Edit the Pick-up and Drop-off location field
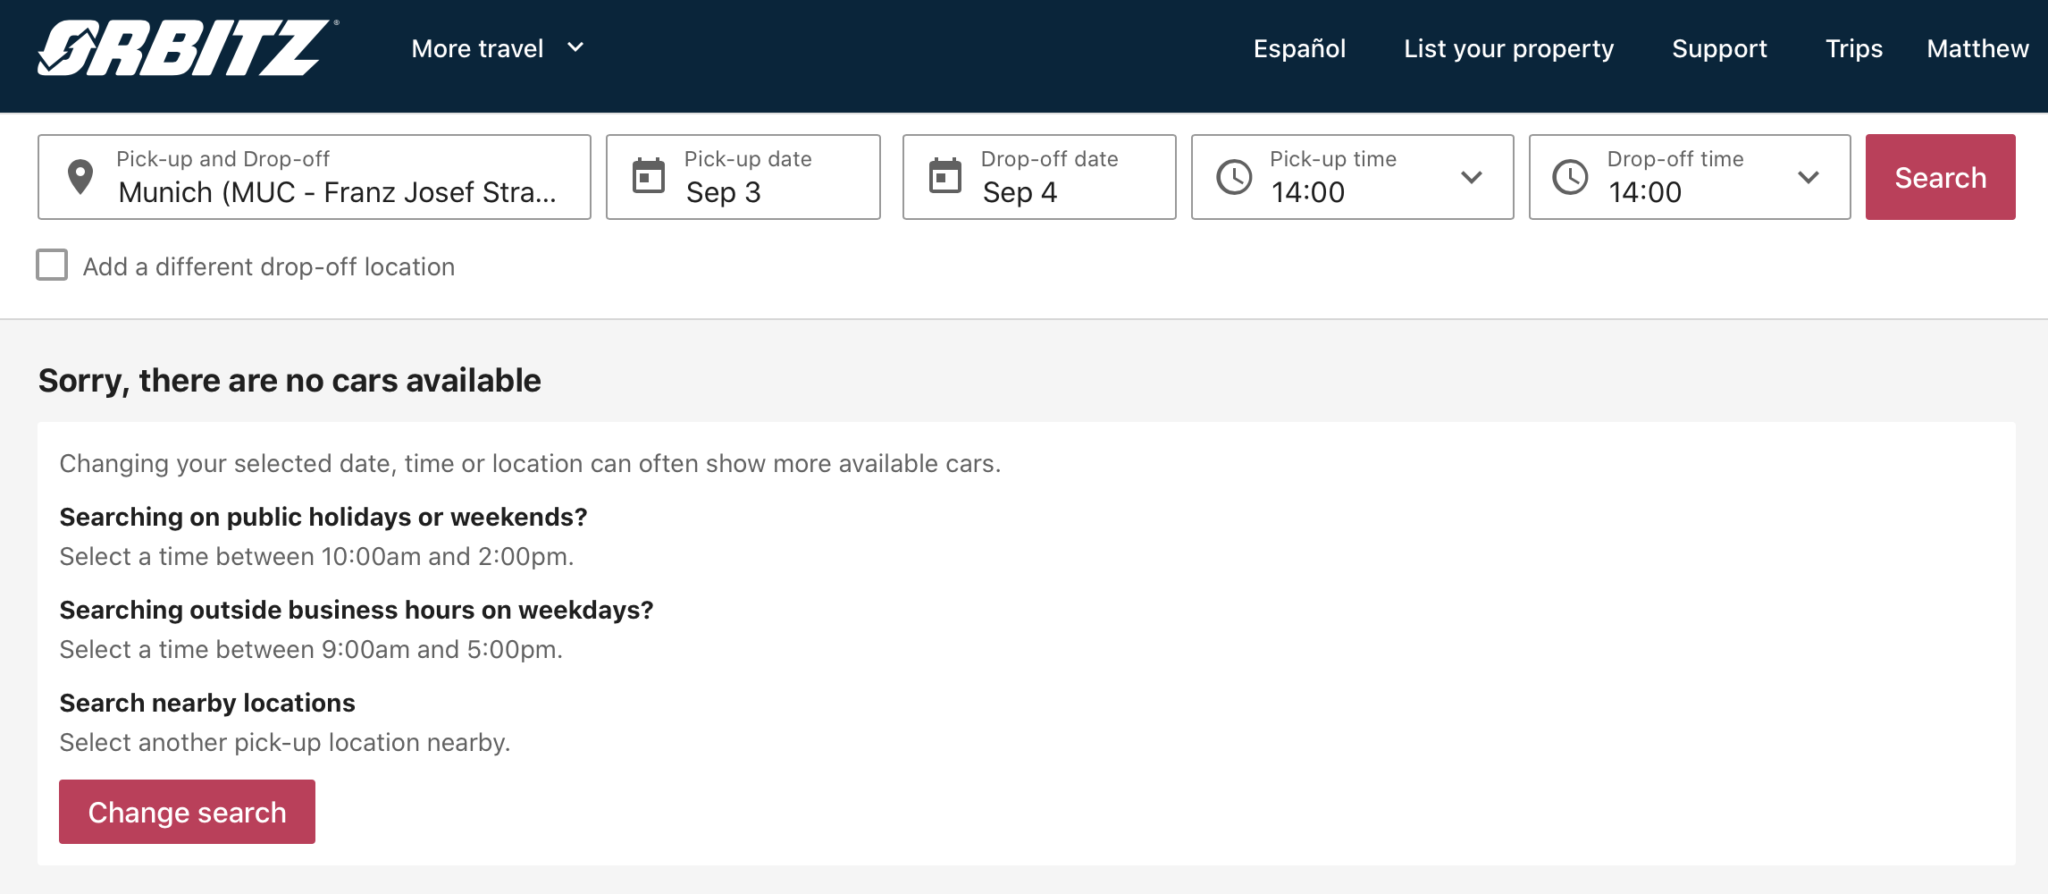This screenshot has width=2048, height=894. (x=336, y=191)
